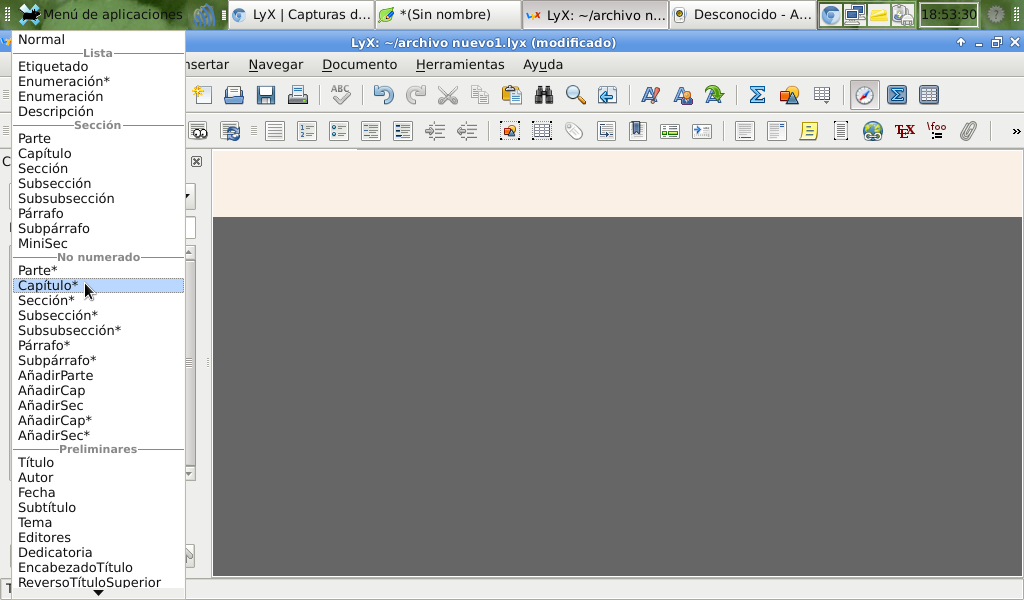The width and height of the screenshot is (1024, 600).
Task: Toggle the math toolbar Sigma panel button
Action: 897,95
